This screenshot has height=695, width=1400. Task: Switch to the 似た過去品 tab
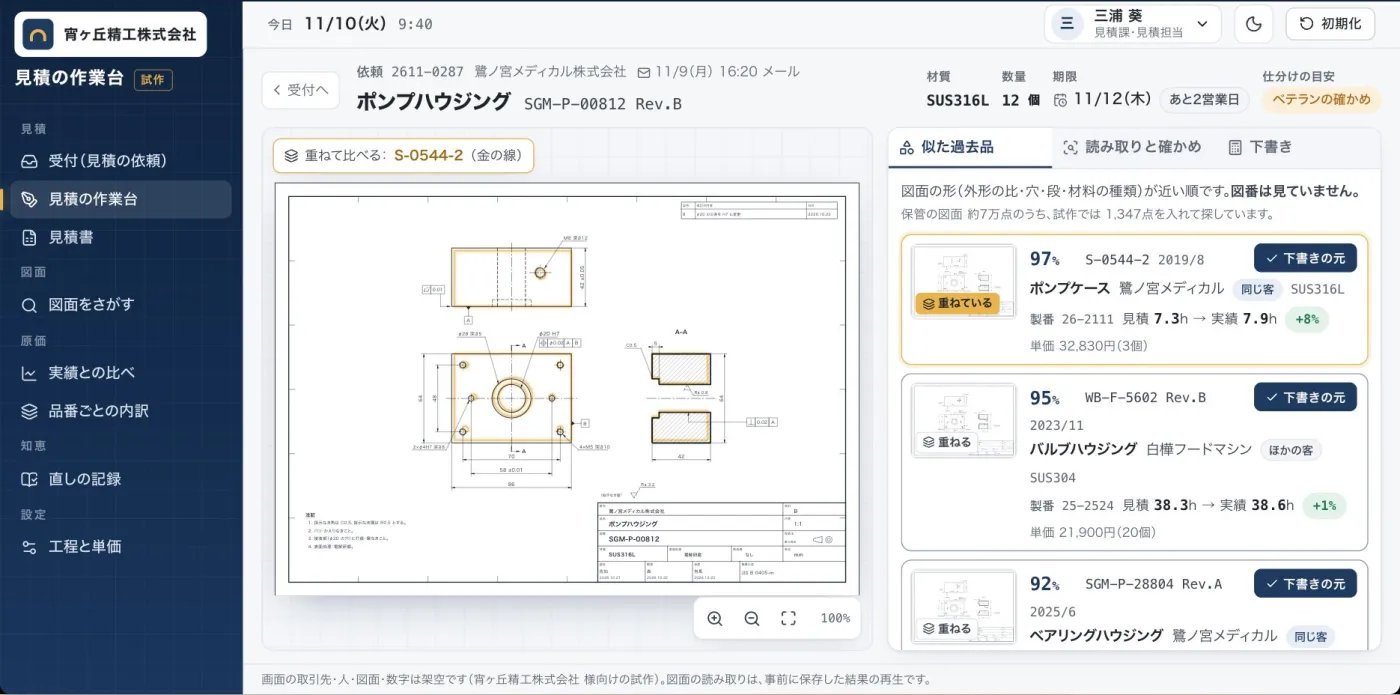point(969,147)
